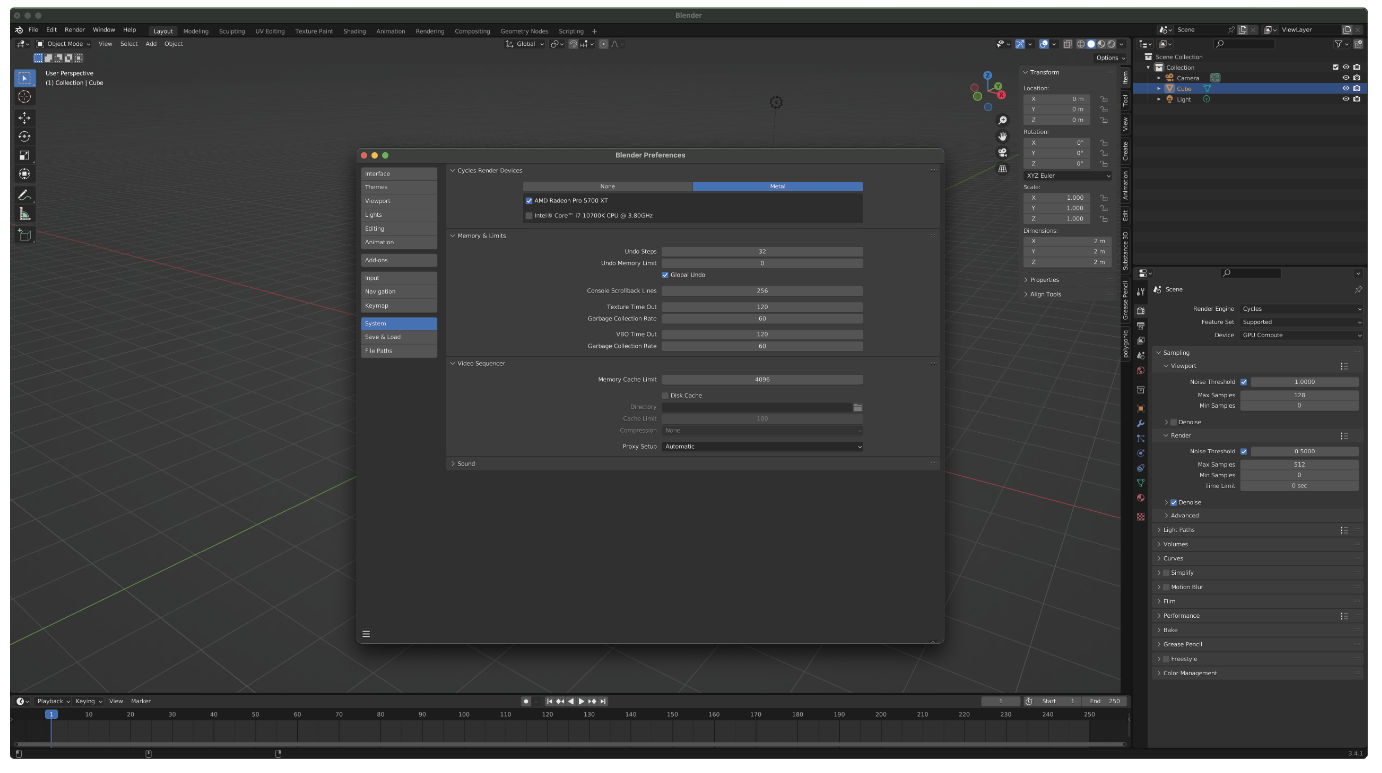Image resolution: width=1382 pixels, height=773 pixels.
Task: Select the Add-ons preferences tab
Action: pos(399,260)
